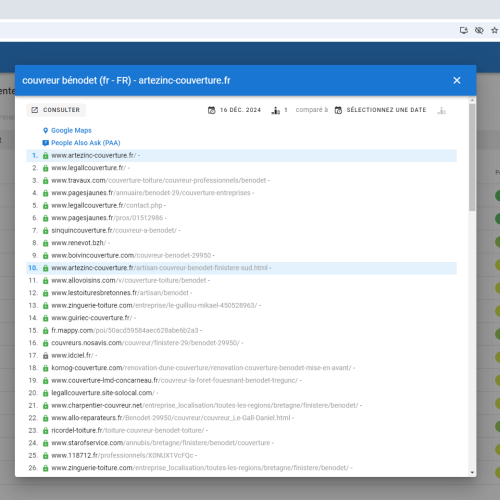The width and height of the screenshot is (500, 500).
Task: Select result 10 artisan-couvreur-benodet-finistere-sud.html
Action: 241,268
